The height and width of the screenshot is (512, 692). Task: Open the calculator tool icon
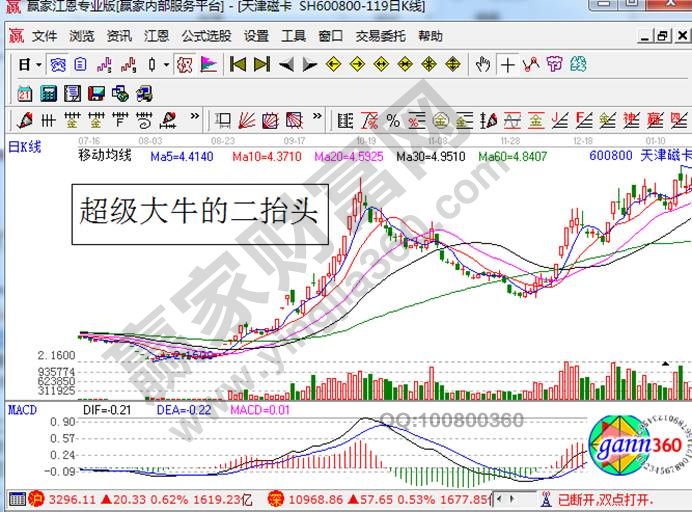coord(49,94)
